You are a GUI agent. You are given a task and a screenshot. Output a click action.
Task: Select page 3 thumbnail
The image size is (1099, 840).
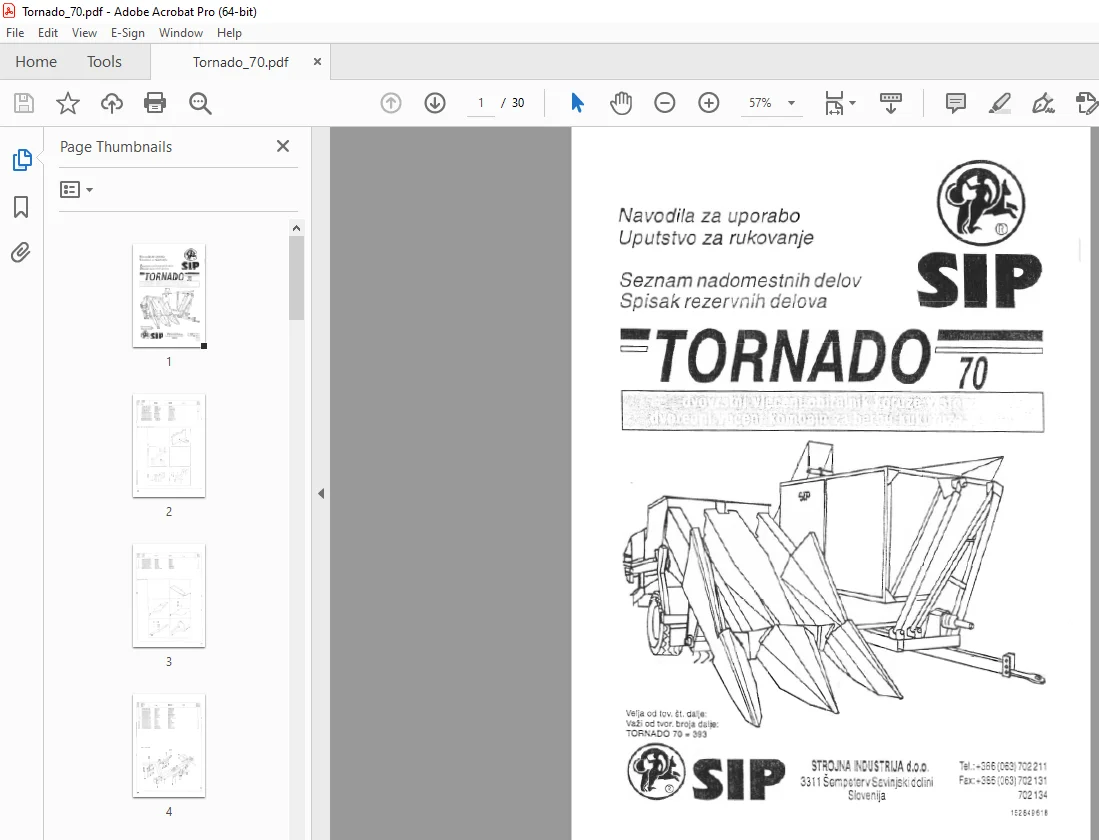click(169, 596)
